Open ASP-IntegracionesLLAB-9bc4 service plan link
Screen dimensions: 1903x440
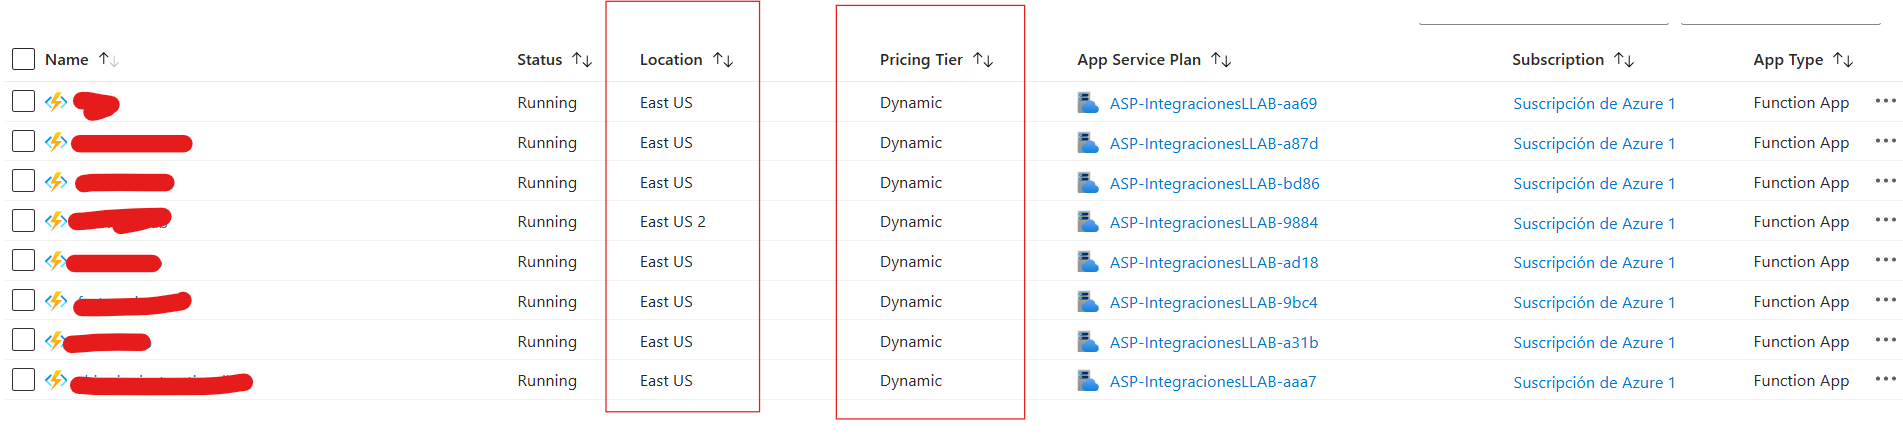coord(1213,302)
